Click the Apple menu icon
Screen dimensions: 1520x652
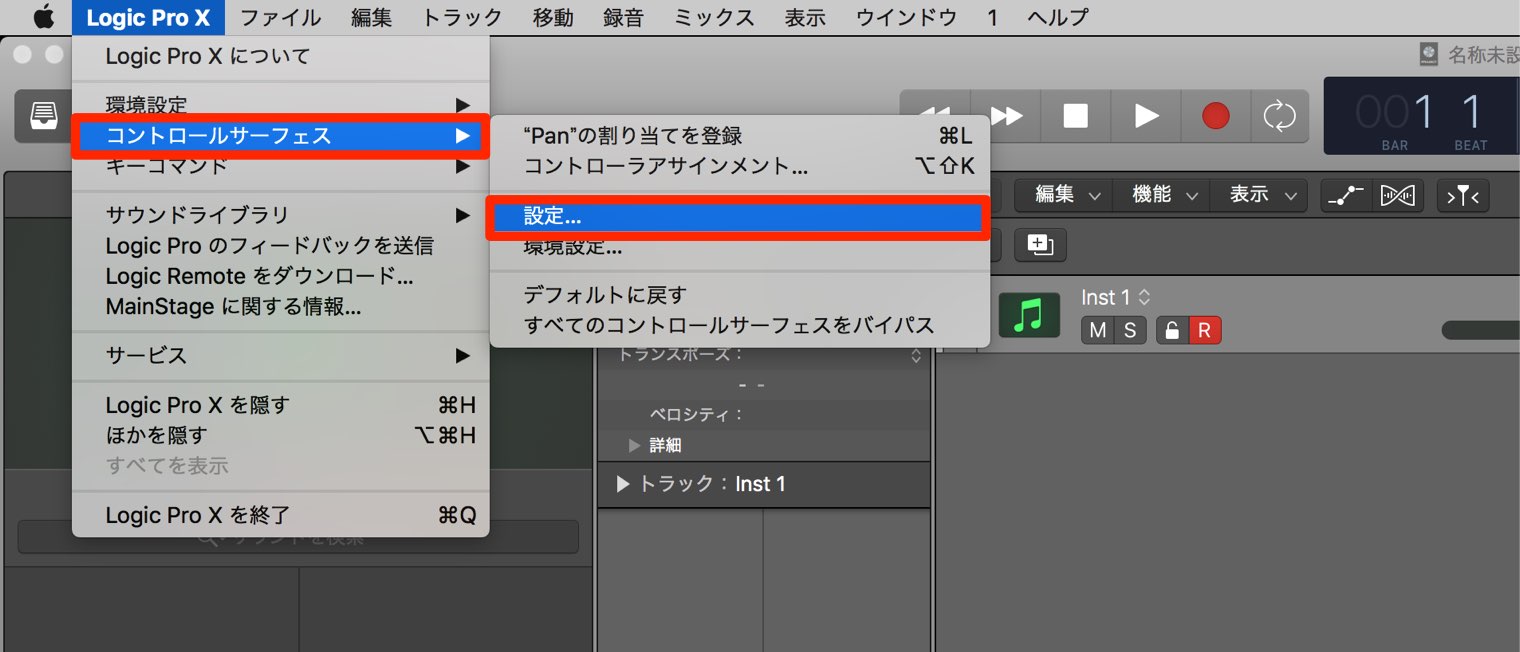43,17
